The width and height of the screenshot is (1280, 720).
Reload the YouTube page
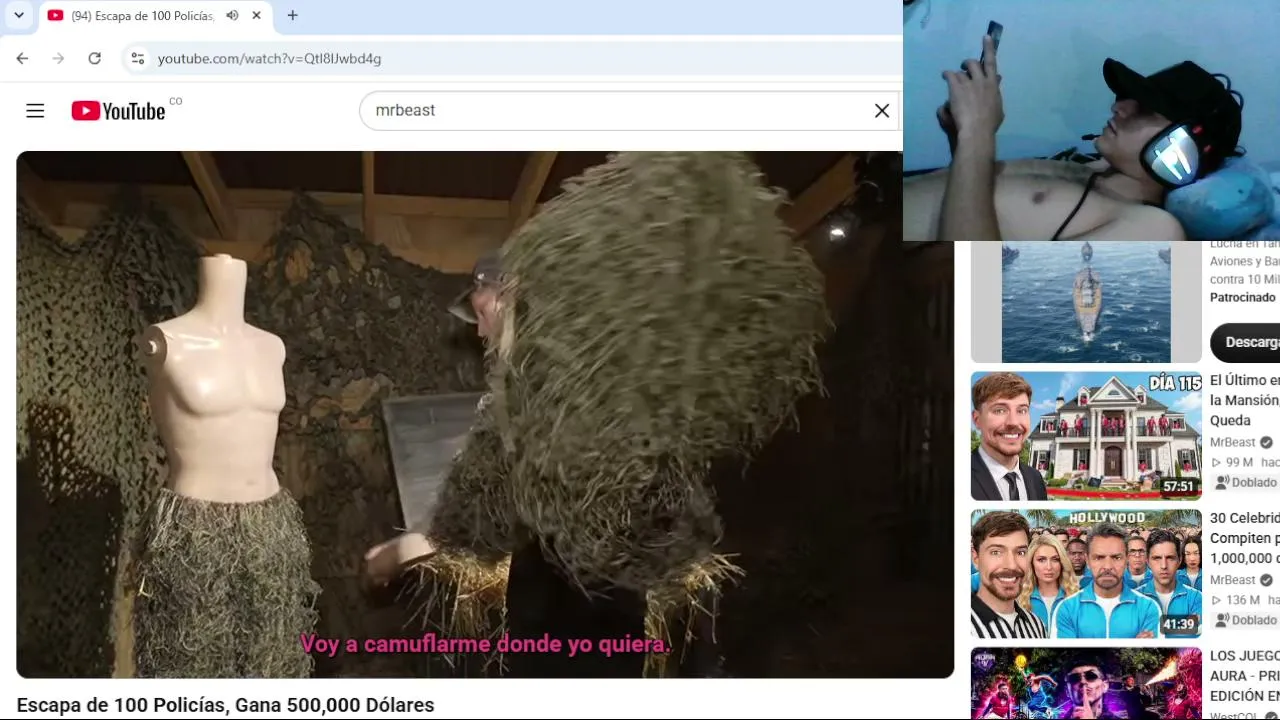(x=94, y=59)
